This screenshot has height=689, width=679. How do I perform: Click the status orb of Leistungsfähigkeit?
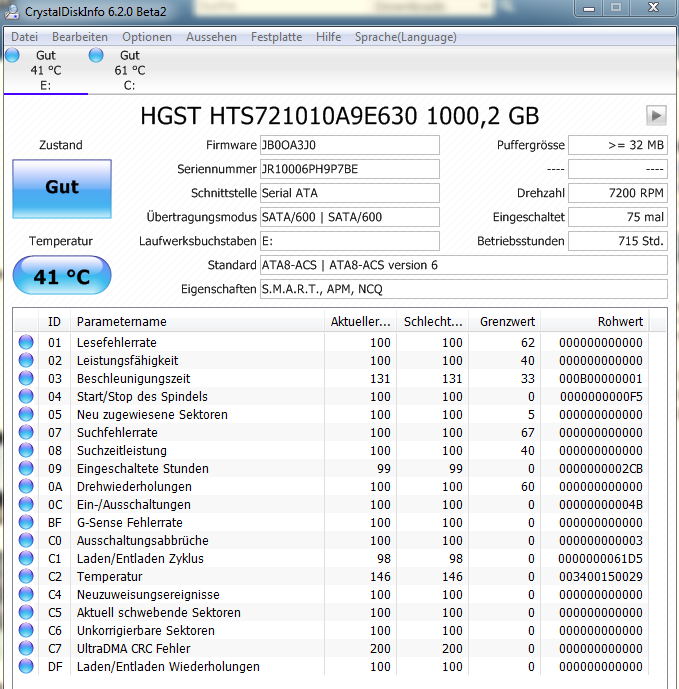pos(26,360)
